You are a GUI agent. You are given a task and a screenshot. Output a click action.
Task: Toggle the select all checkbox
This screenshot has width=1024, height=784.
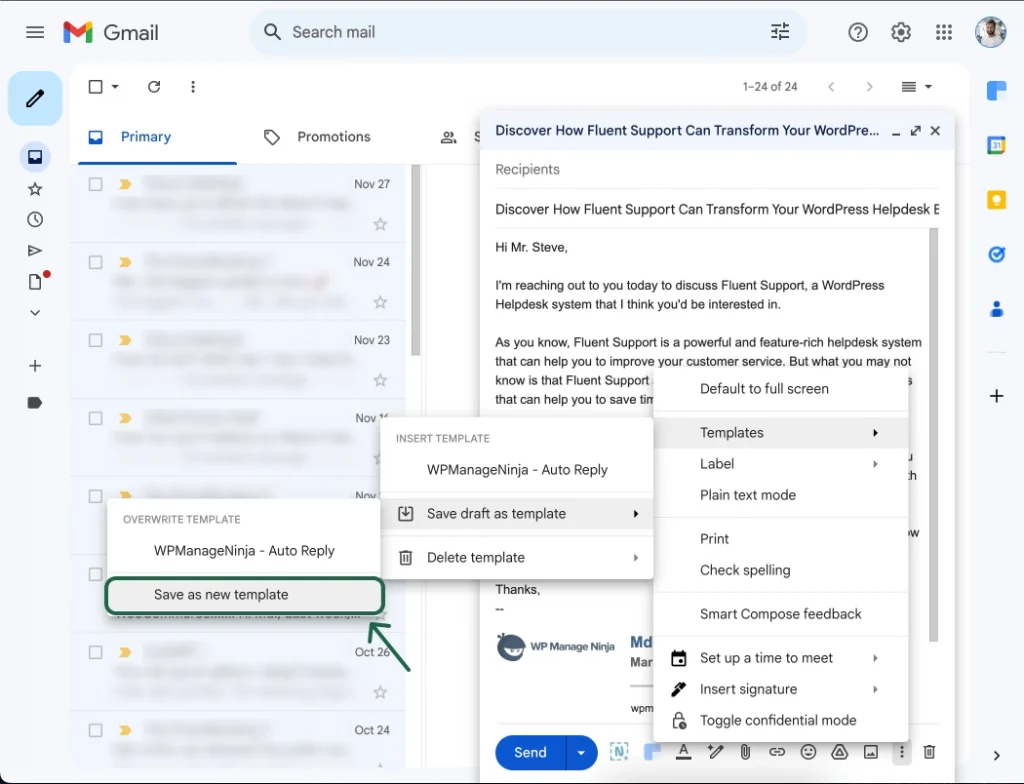click(95, 86)
